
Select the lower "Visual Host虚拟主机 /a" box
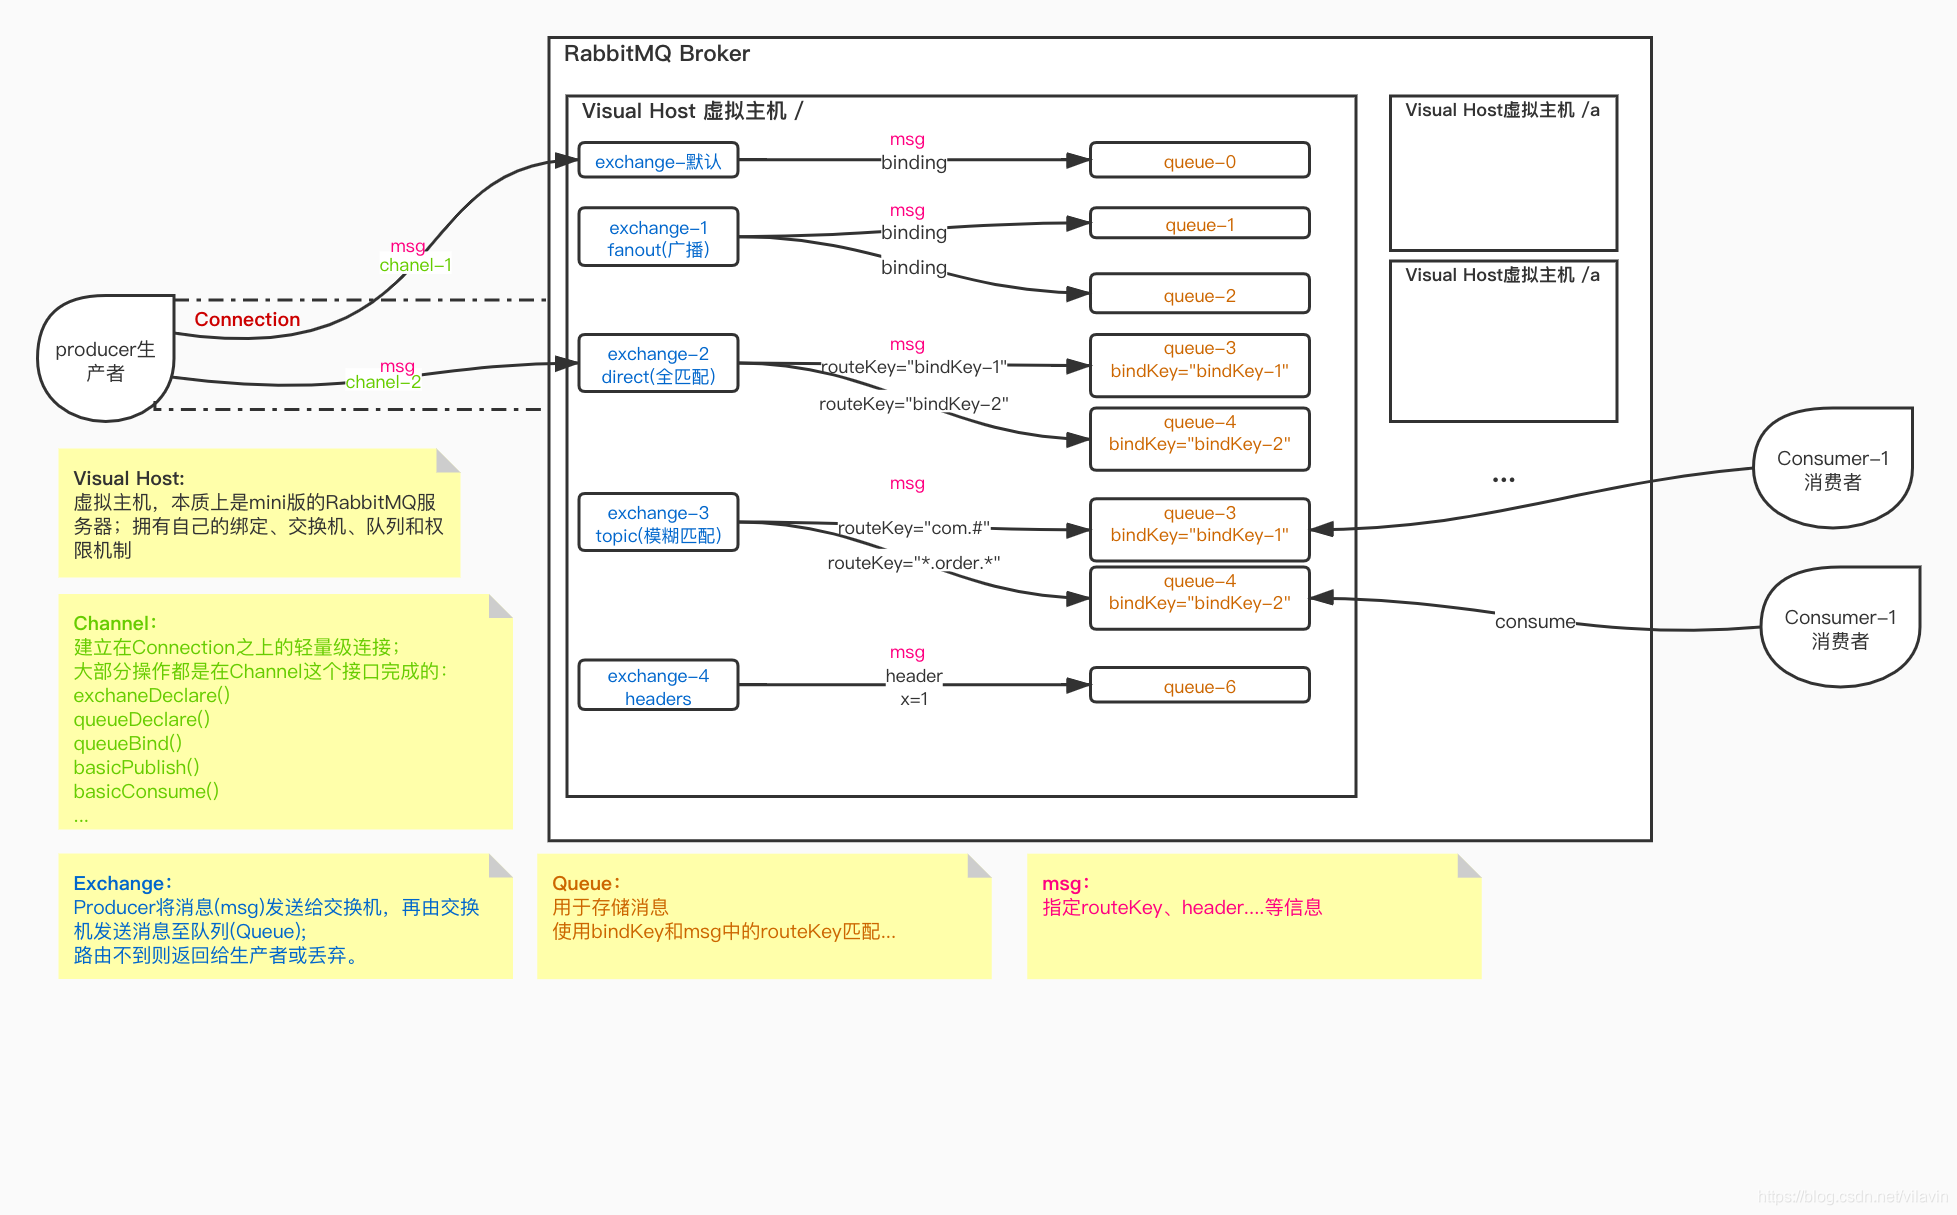coord(1503,341)
